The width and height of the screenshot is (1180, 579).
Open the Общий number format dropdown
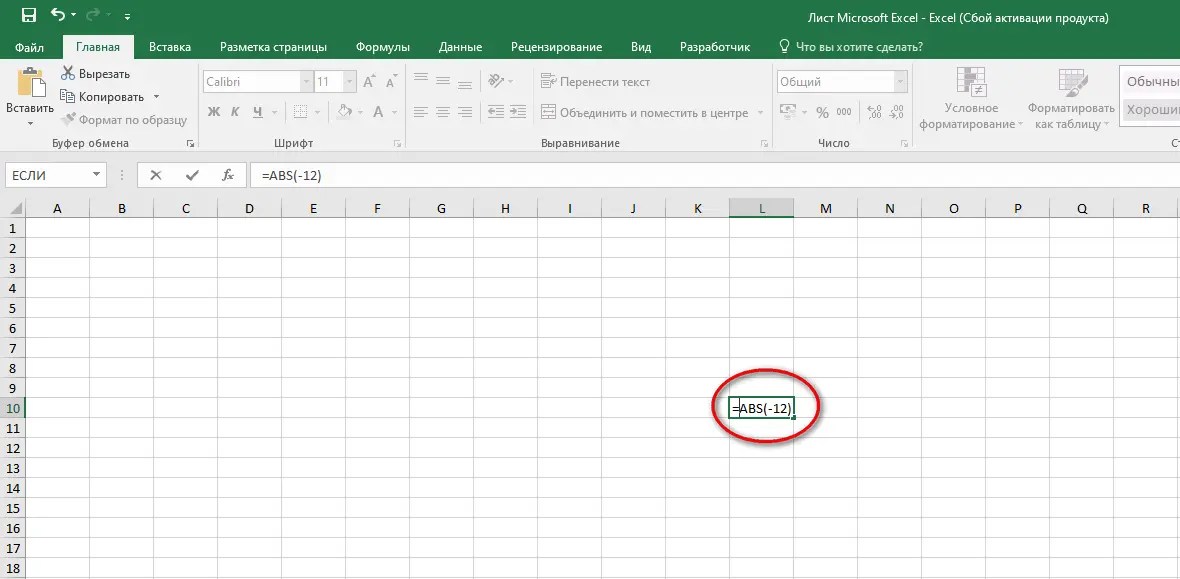click(900, 81)
